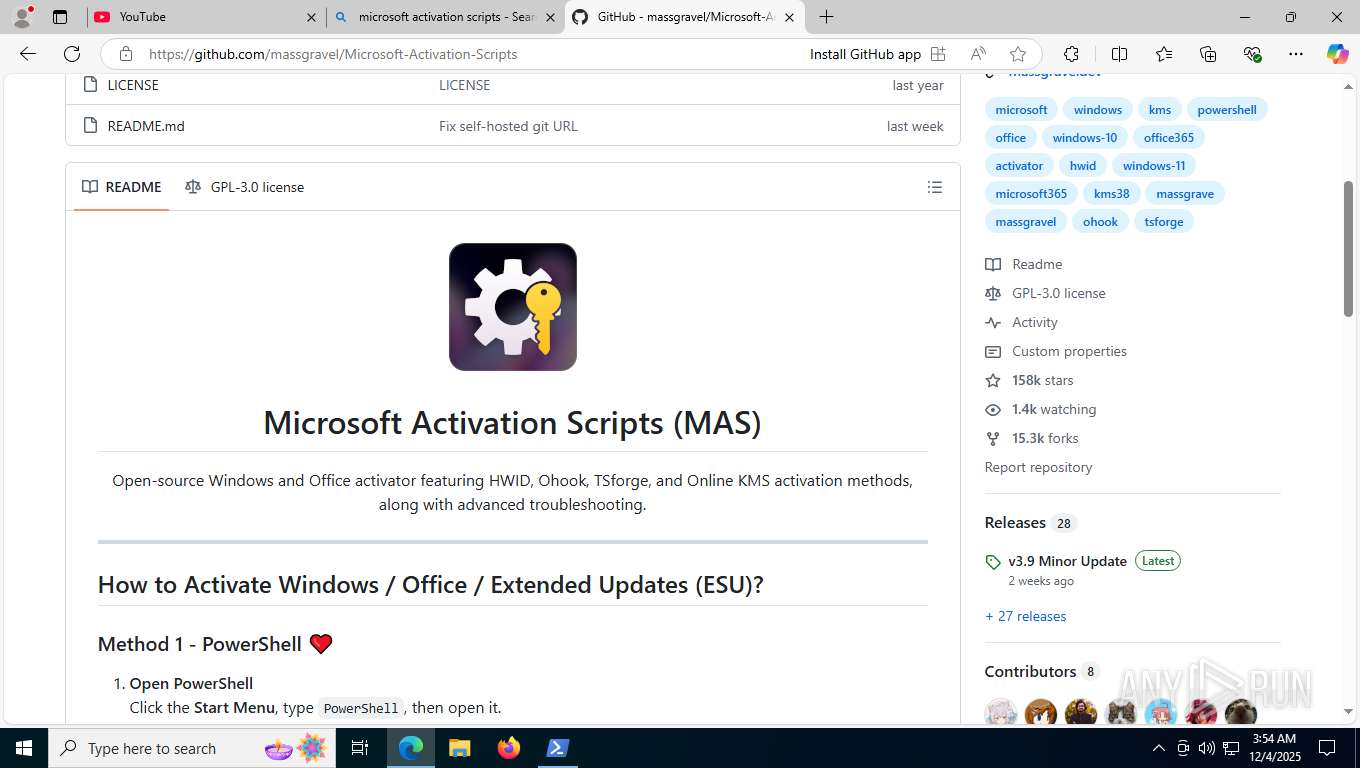This screenshot has height=768, width=1360.
Task: Open Collections icon in toolbar
Action: click(x=1208, y=54)
